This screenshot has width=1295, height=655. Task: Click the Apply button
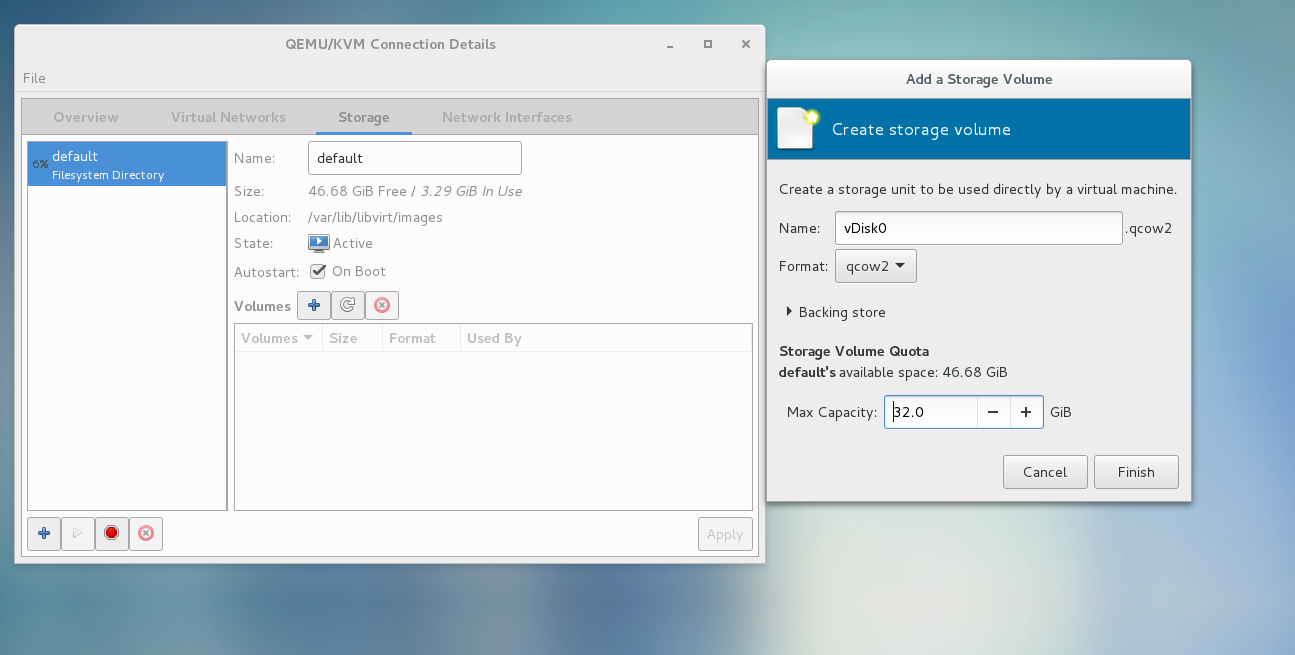click(725, 534)
